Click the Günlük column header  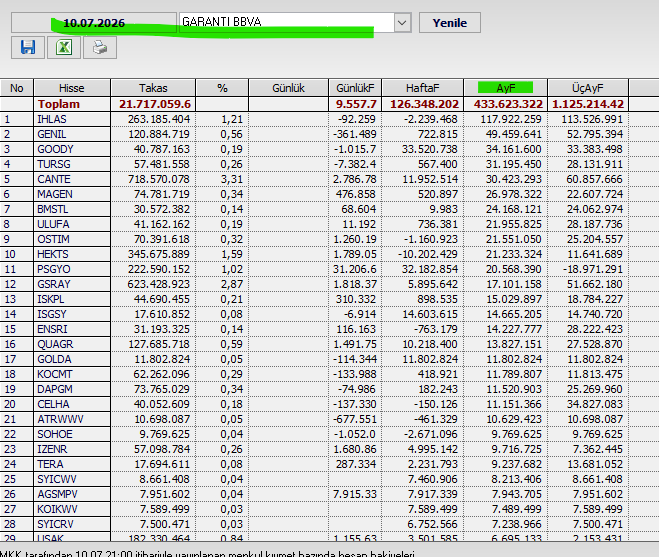288,88
